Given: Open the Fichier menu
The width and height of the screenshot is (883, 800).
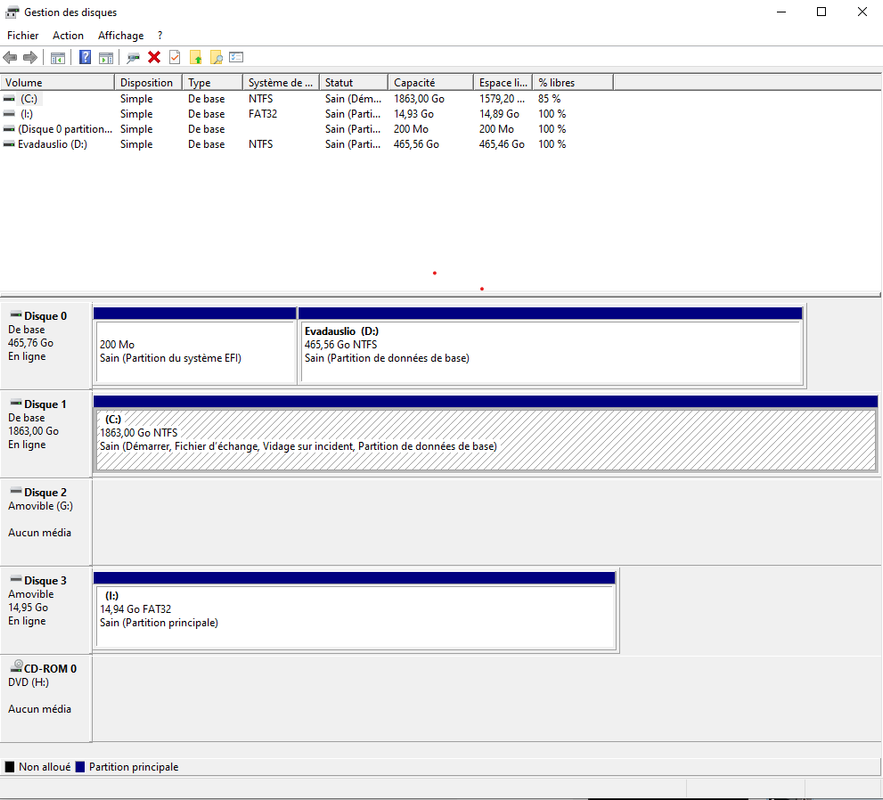Looking at the screenshot, I should [x=23, y=35].
